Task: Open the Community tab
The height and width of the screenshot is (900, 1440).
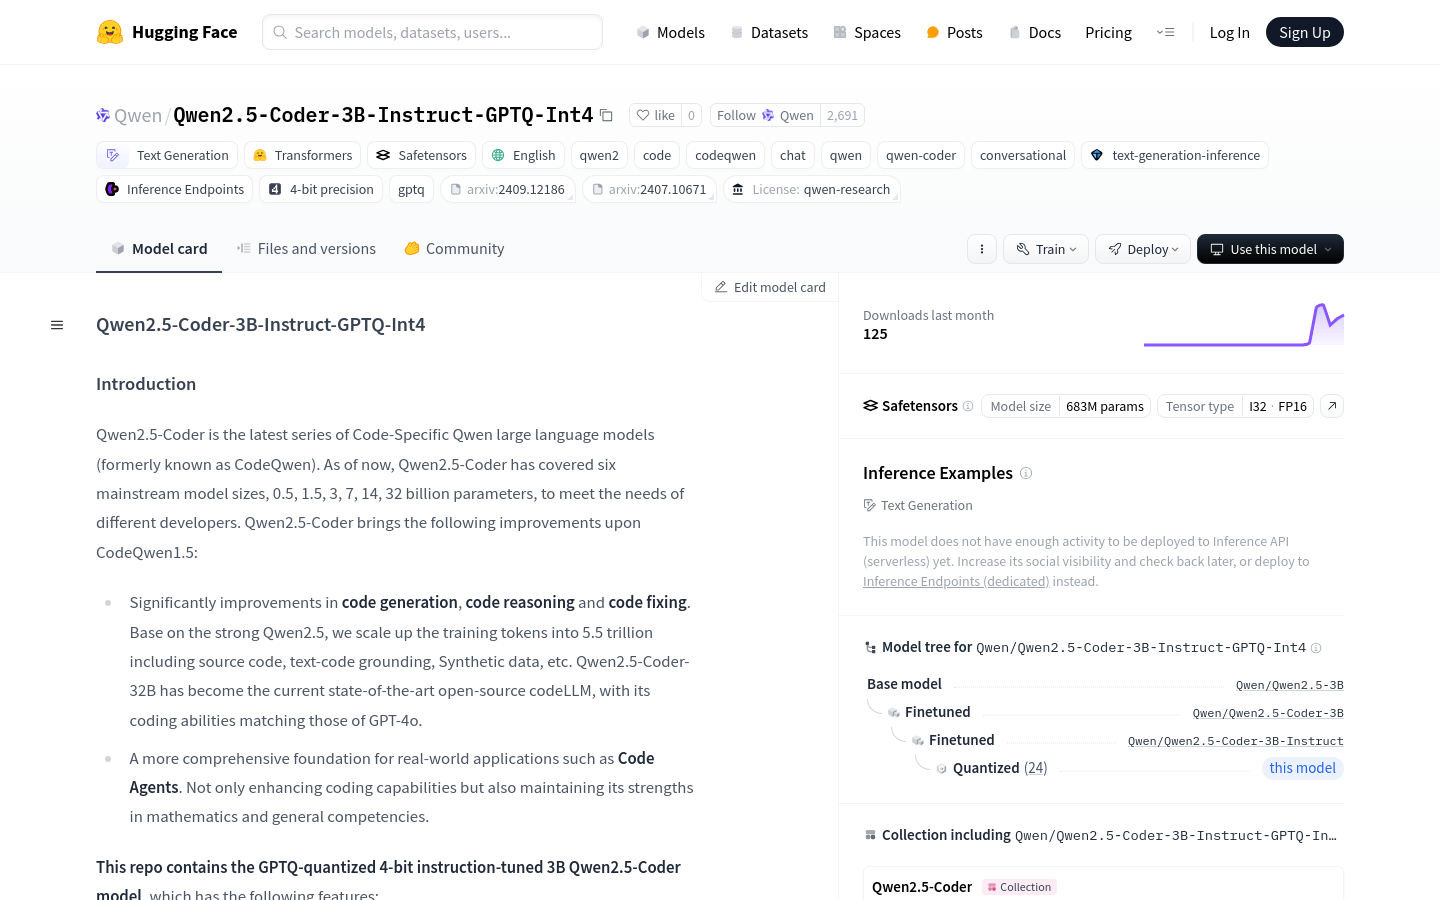Action: (453, 248)
